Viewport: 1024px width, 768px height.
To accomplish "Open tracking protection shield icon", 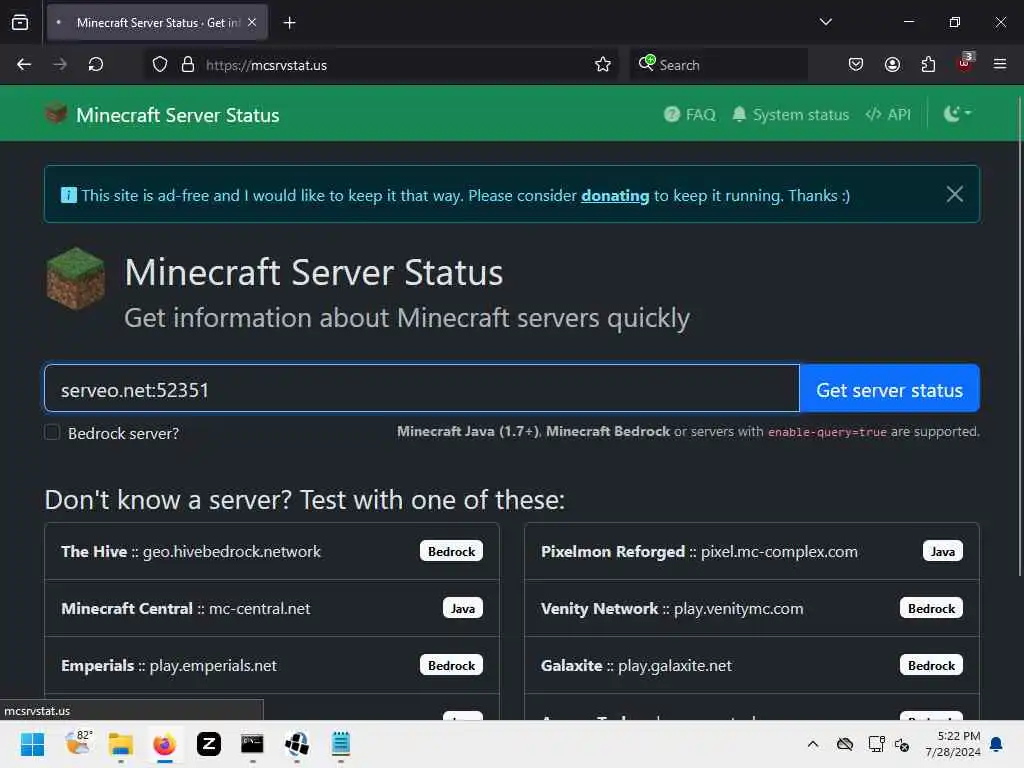I will pyautogui.click(x=160, y=65).
